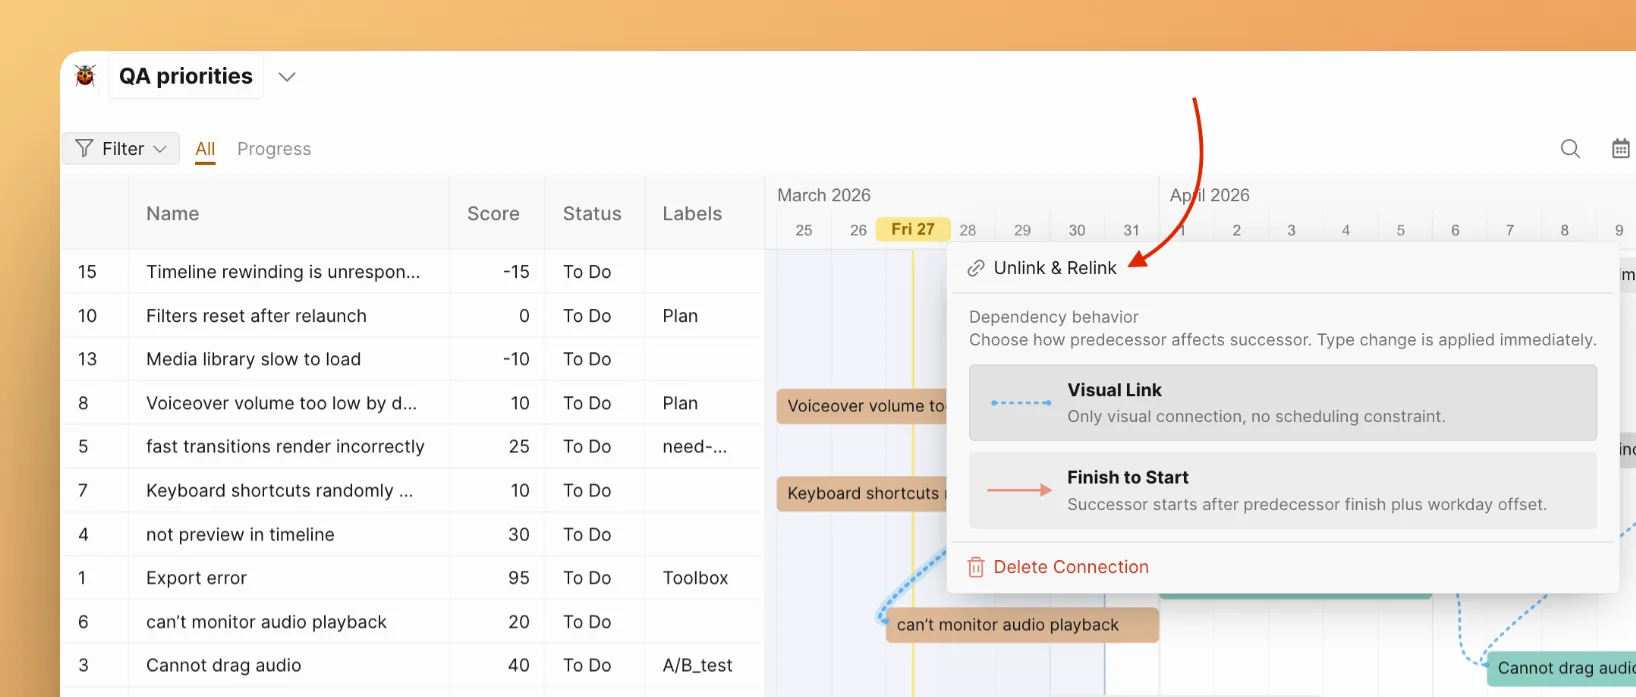
Task: Open the Export error task row
Action: point(196,578)
